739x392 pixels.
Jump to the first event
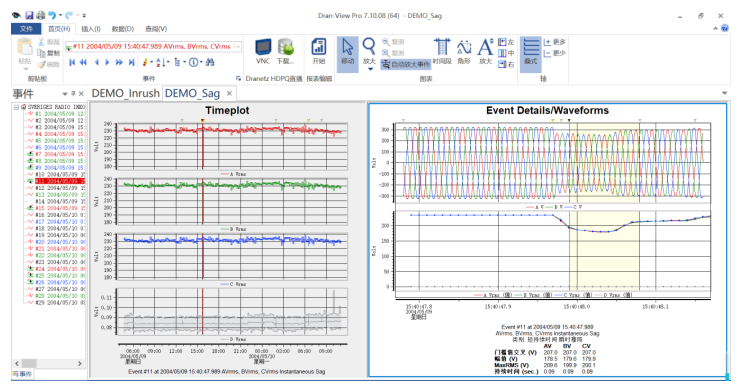pos(72,62)
